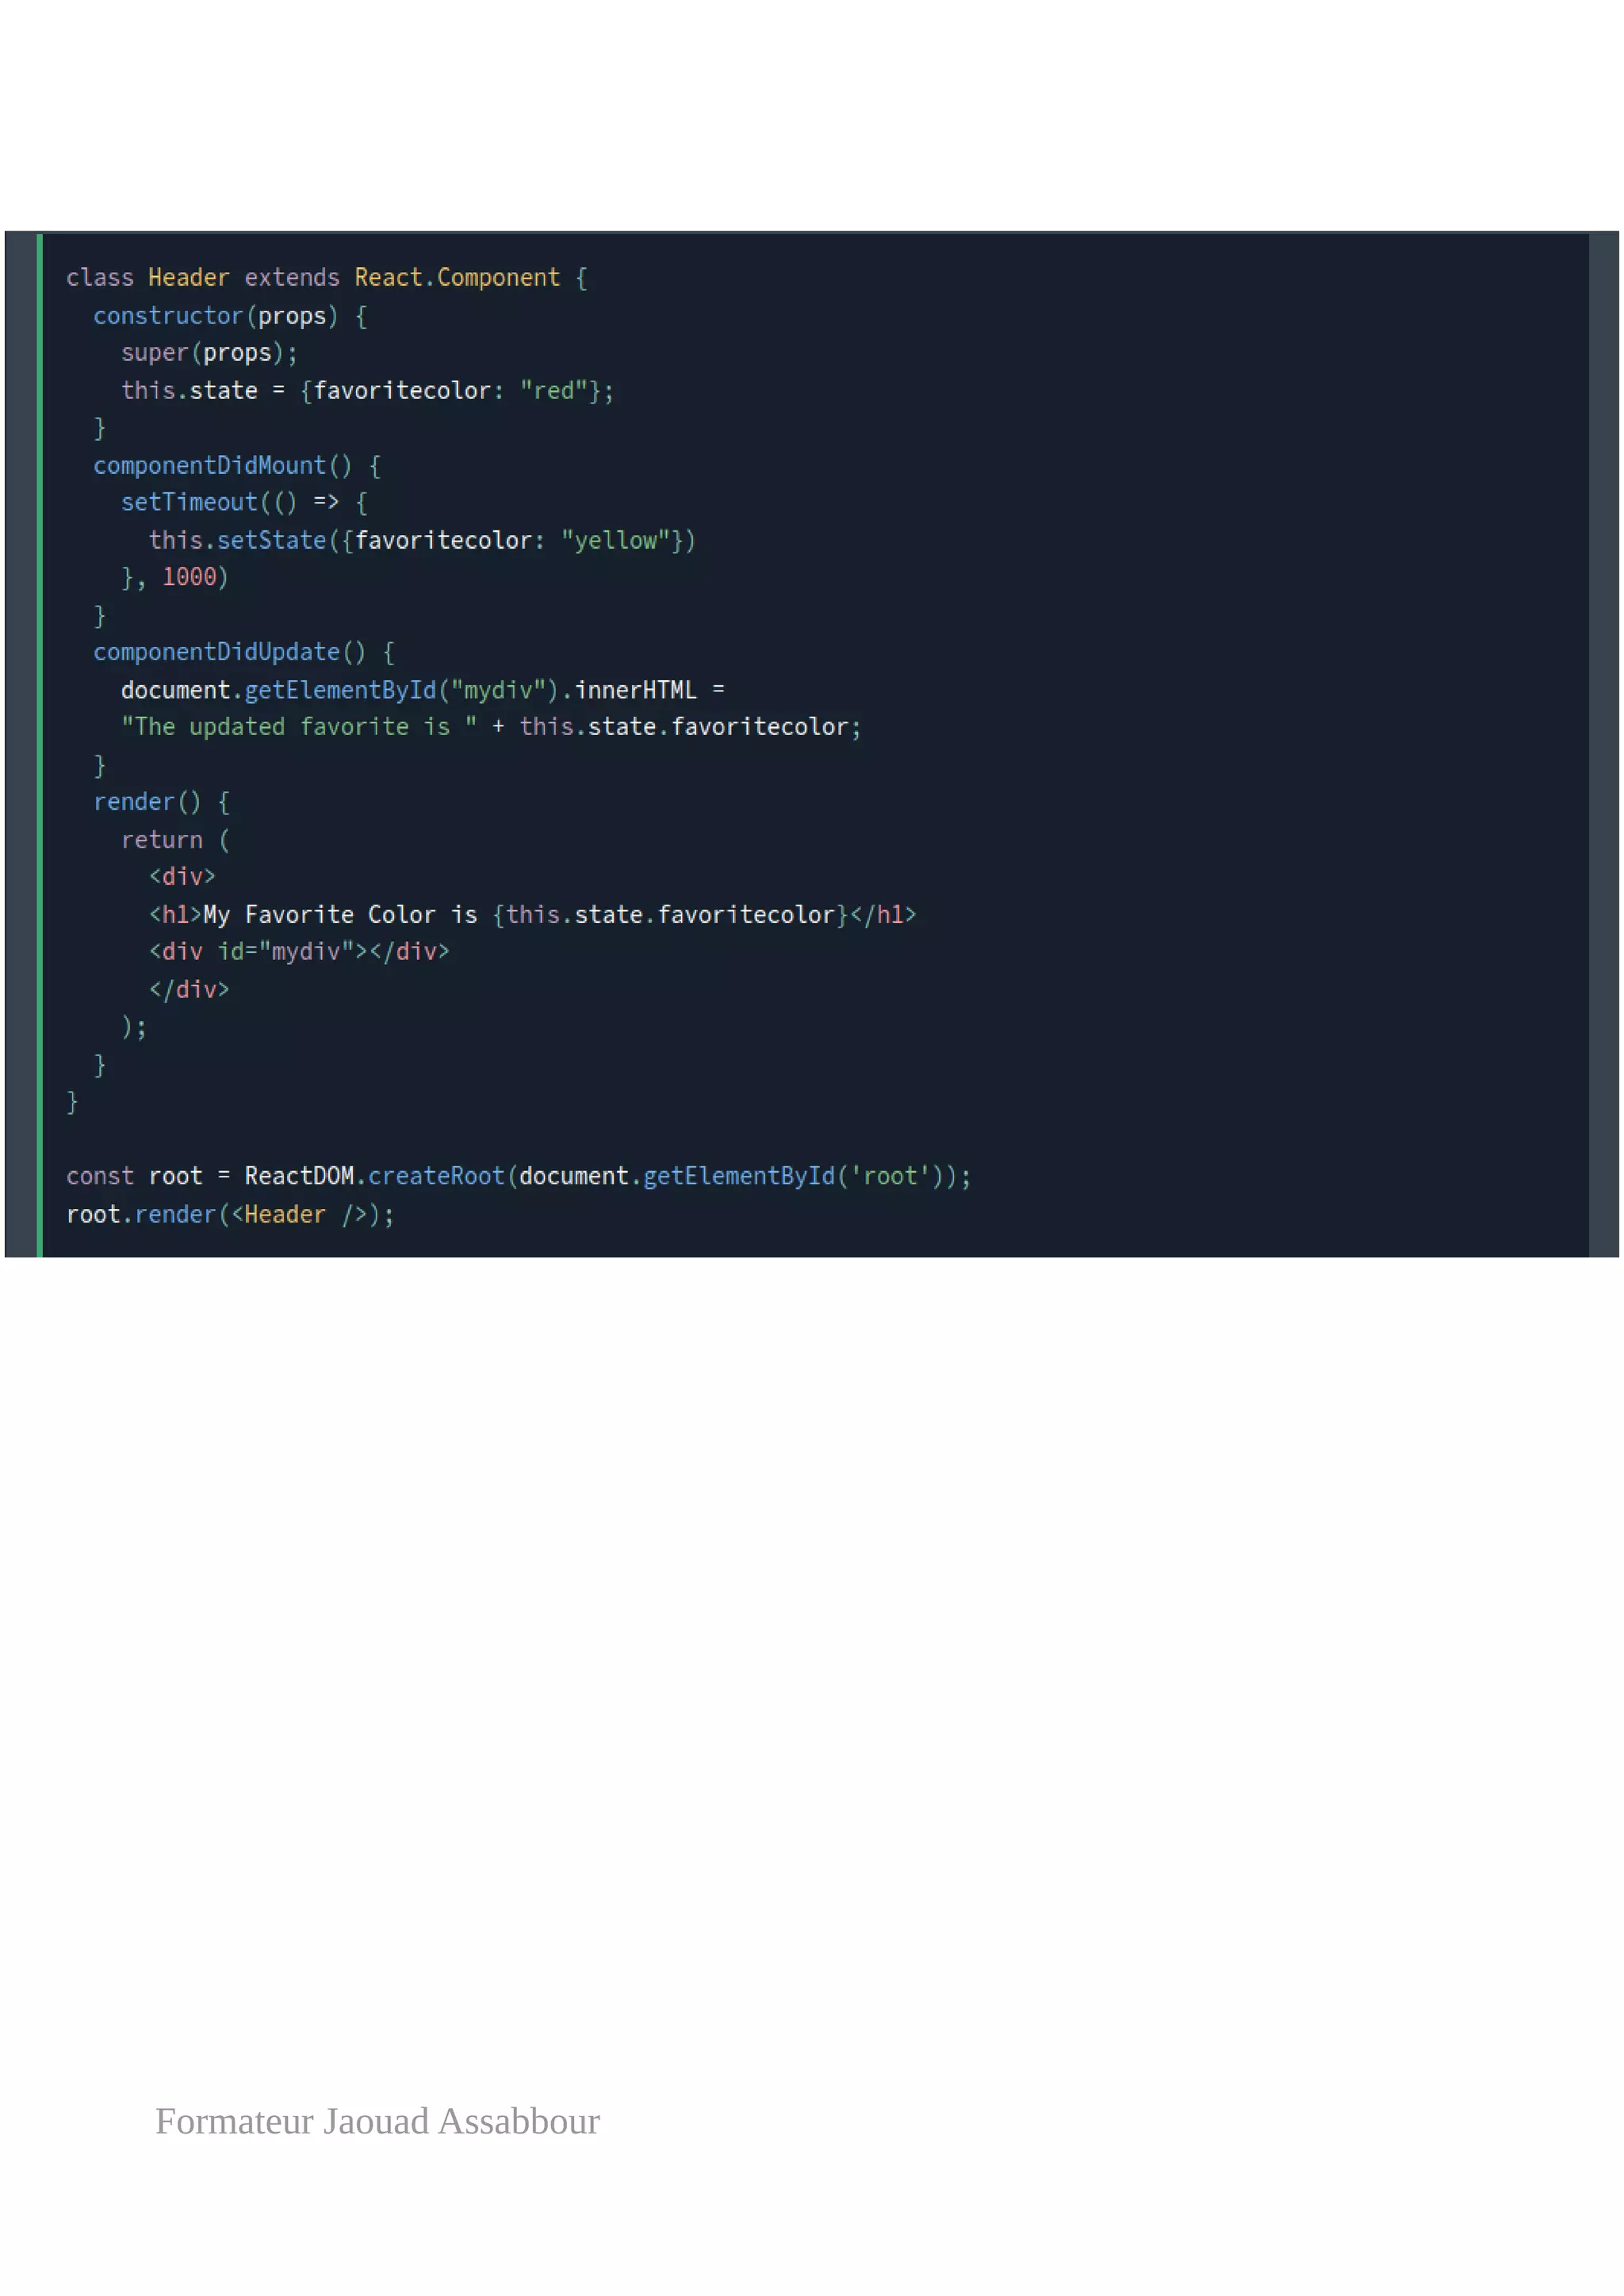Click the gray strip at code block's right
The height and width of the screenshot is (2296, 1624).
click(1603, 745)
